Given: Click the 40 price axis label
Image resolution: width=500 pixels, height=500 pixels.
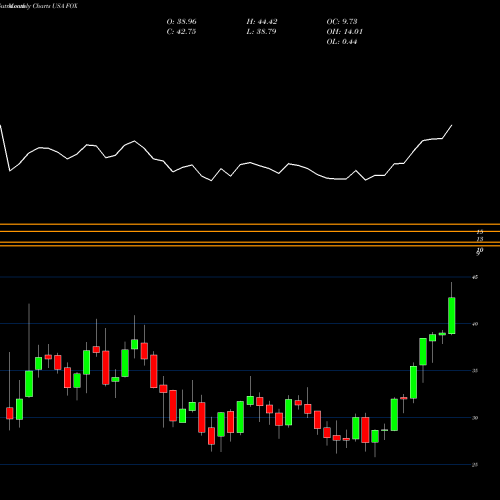Looking at the screenshot, I should 475,324.
